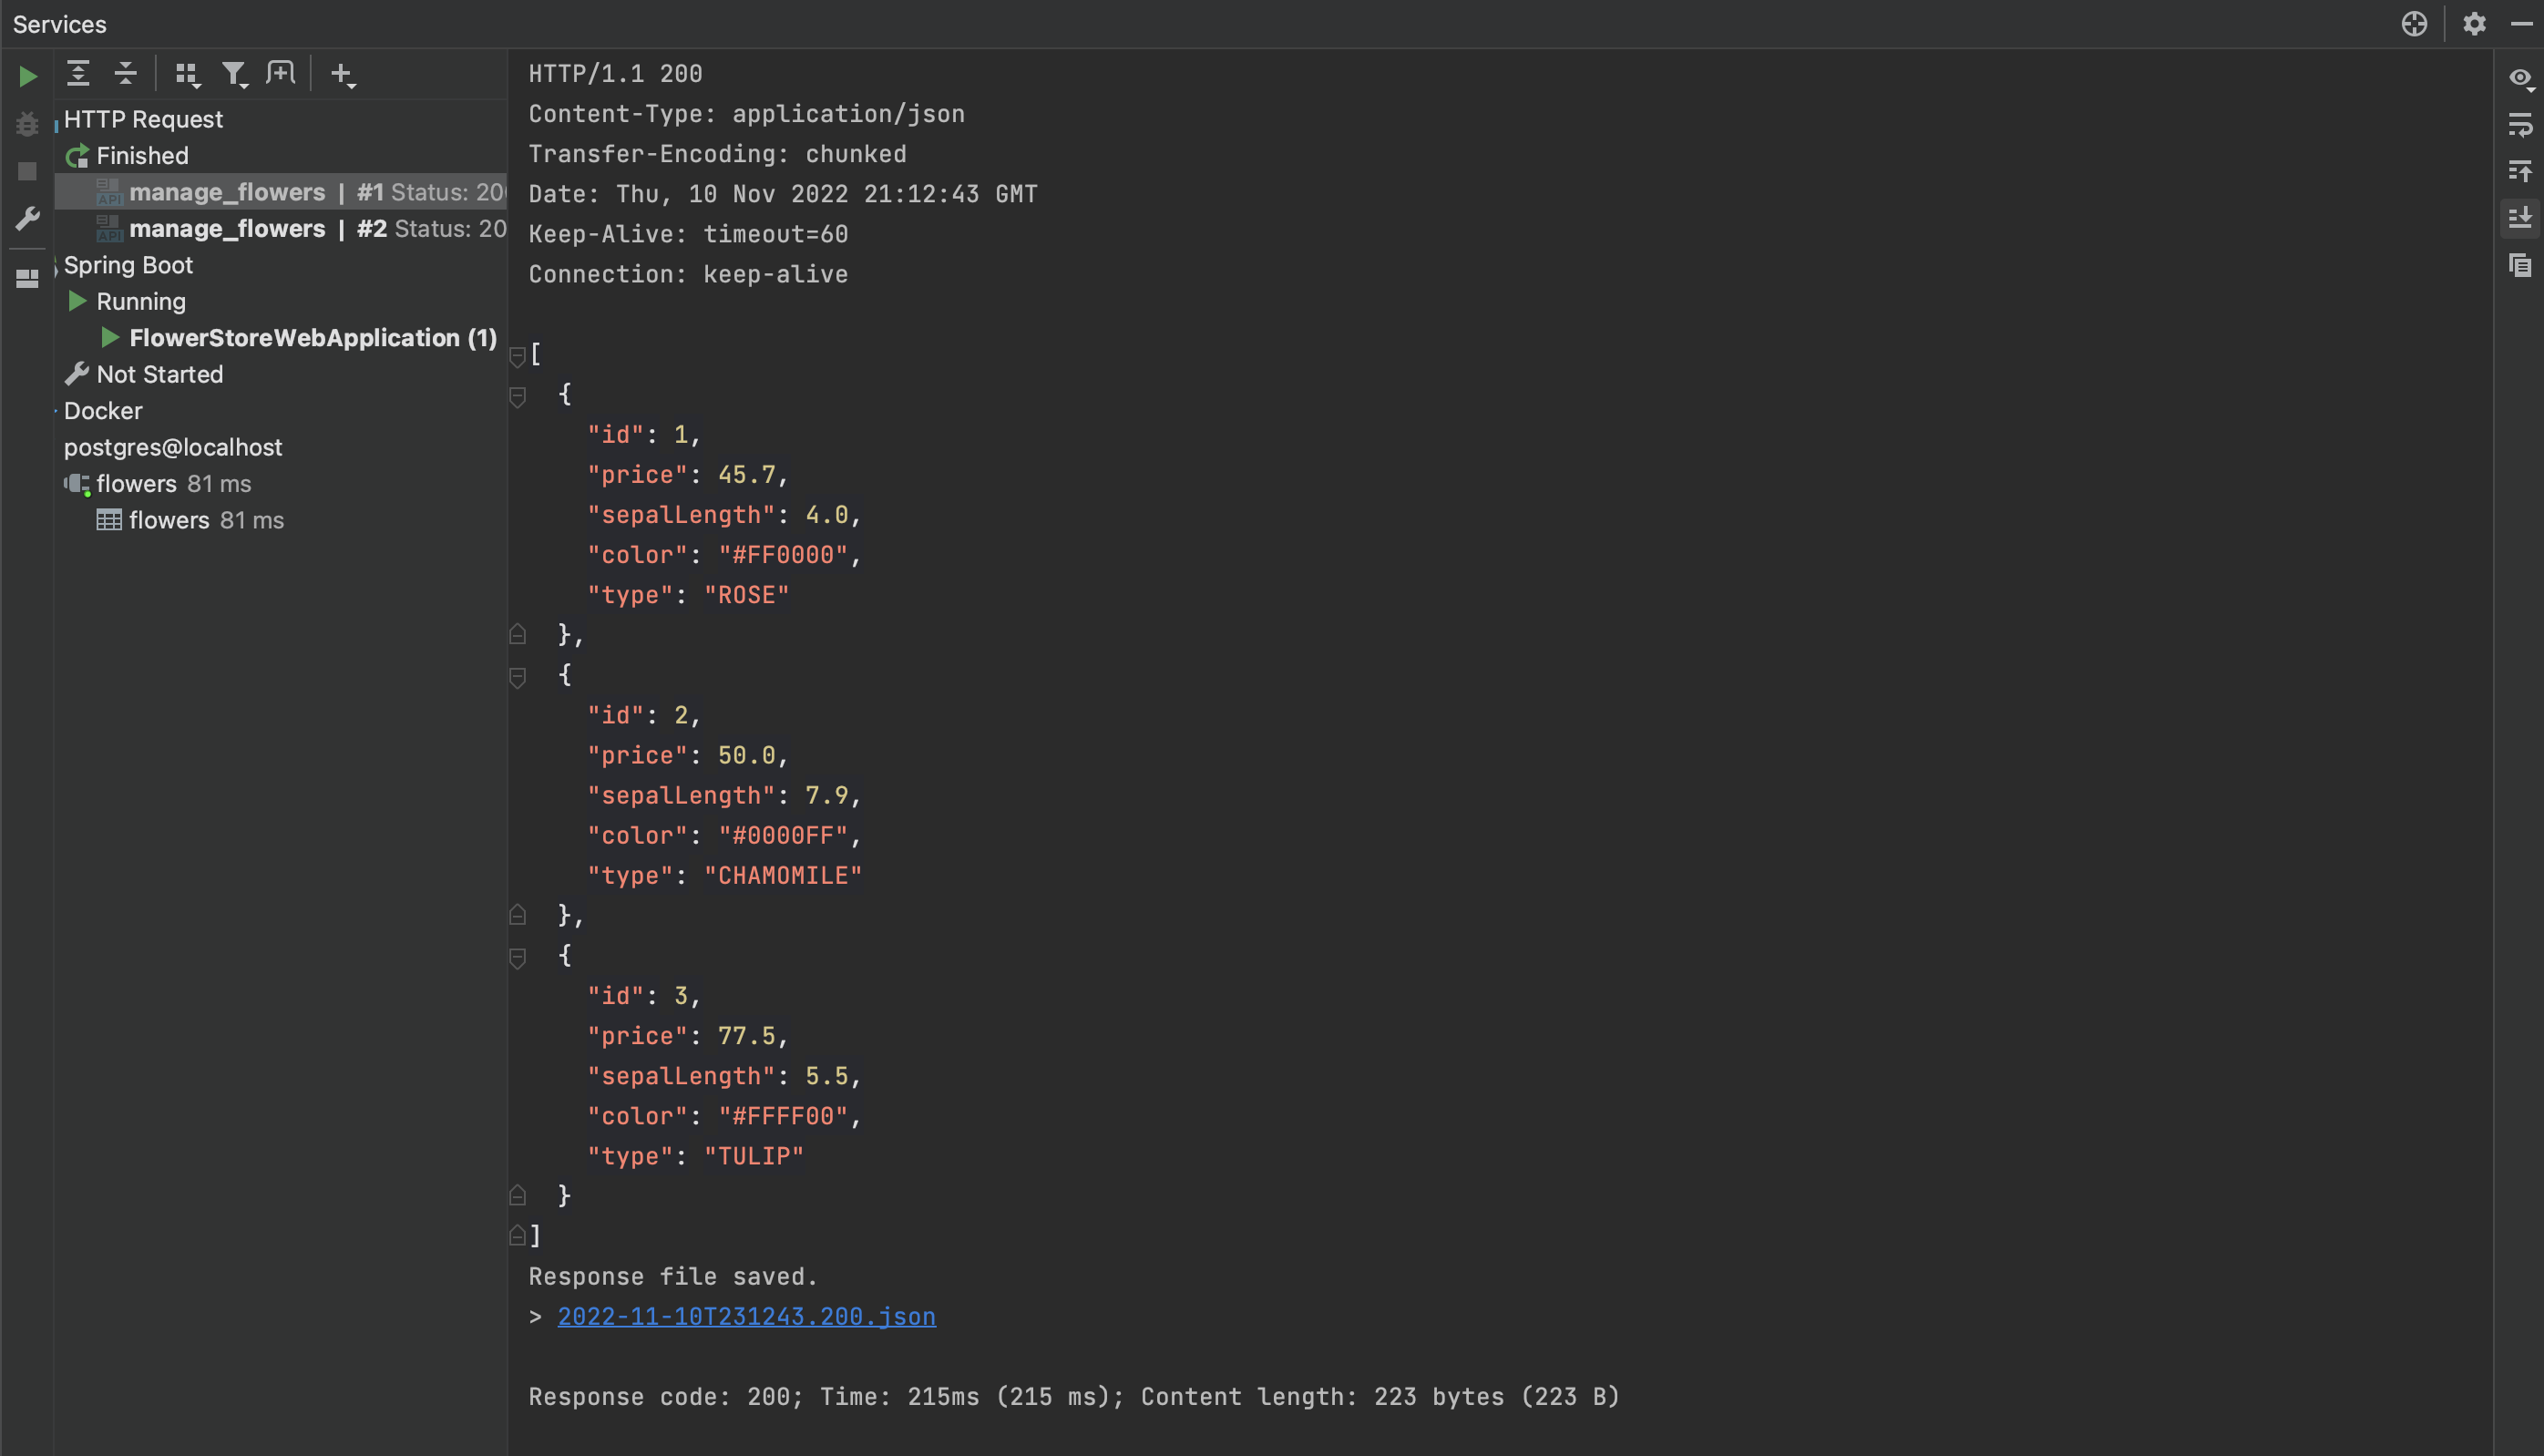Open View As eye dropdown
Viewport: 2544px width, 1456px height.
(2520, 78)
